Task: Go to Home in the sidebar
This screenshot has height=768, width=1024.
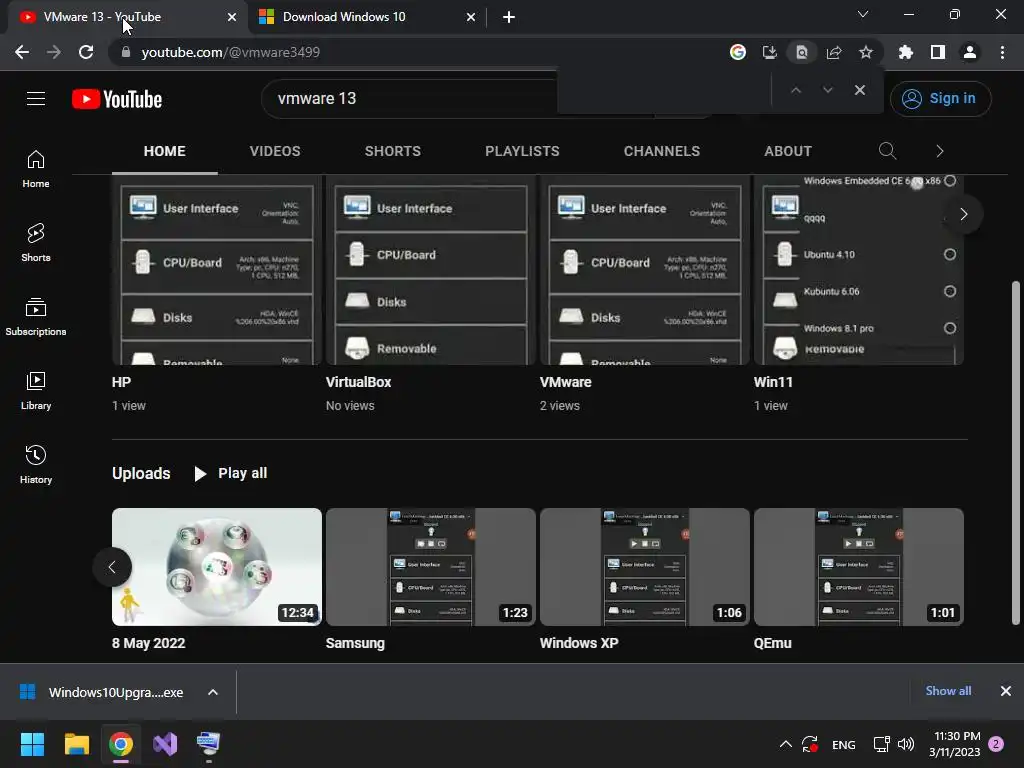Action: pos(36,169)
